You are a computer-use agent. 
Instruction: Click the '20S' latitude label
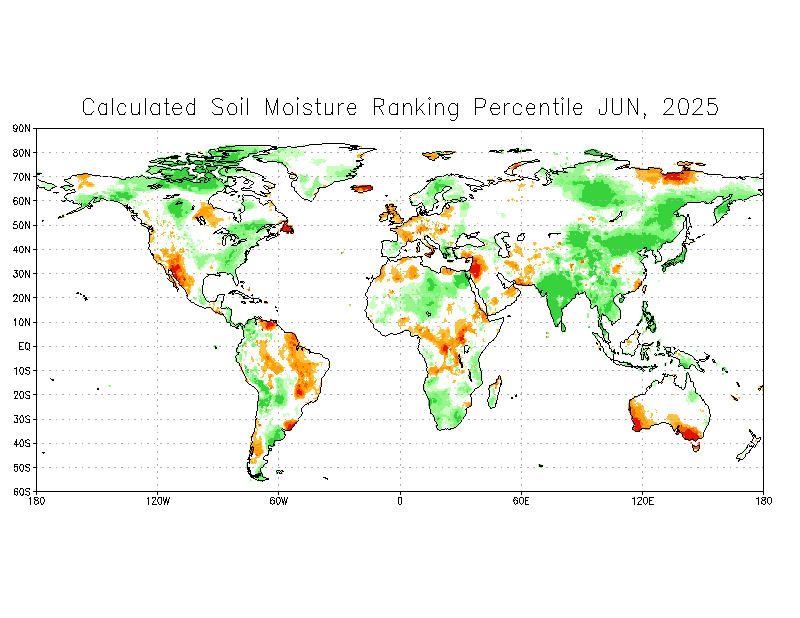[21, 395]
